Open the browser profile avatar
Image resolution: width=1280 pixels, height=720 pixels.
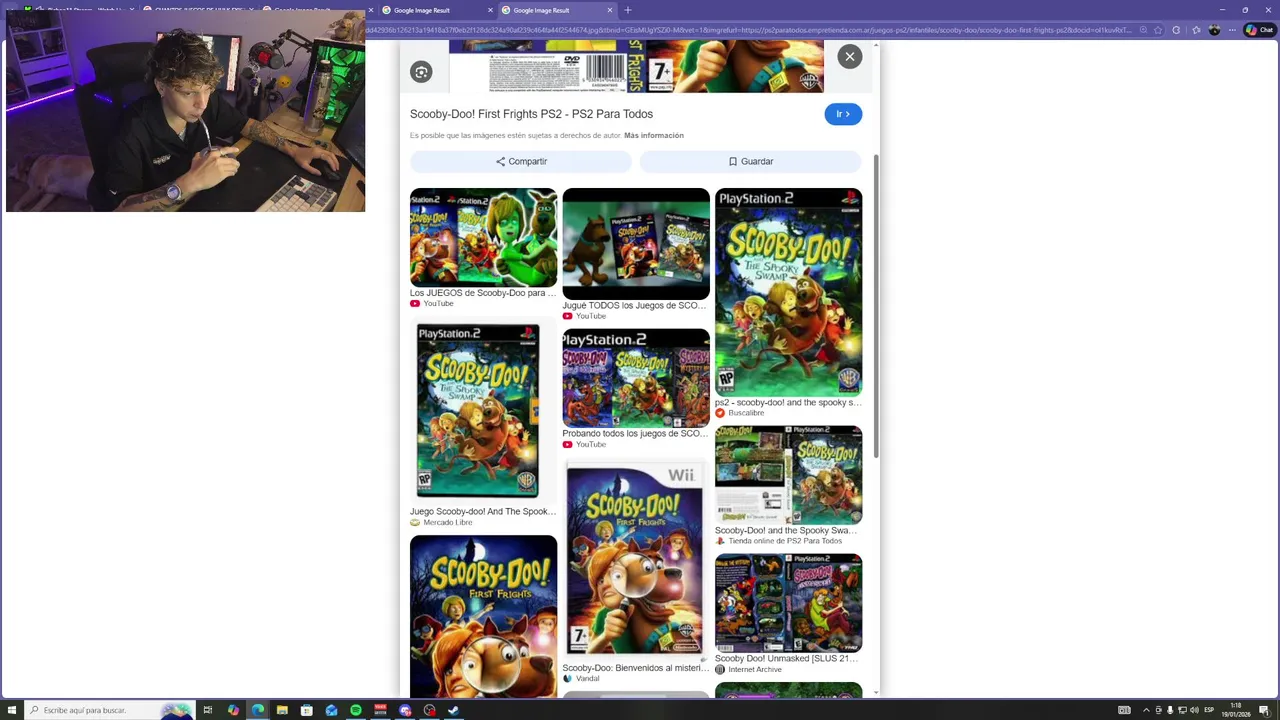[x=1212, y=30]
